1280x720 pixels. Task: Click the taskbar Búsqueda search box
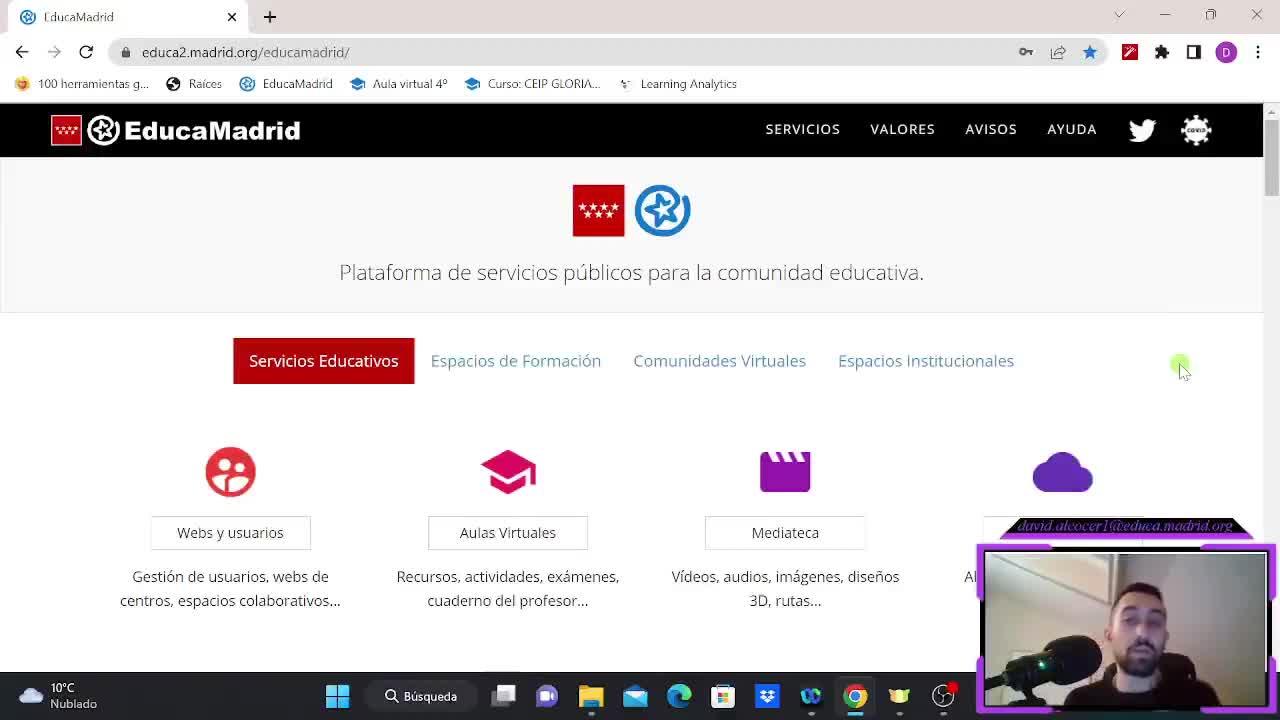tap(422, 696)
